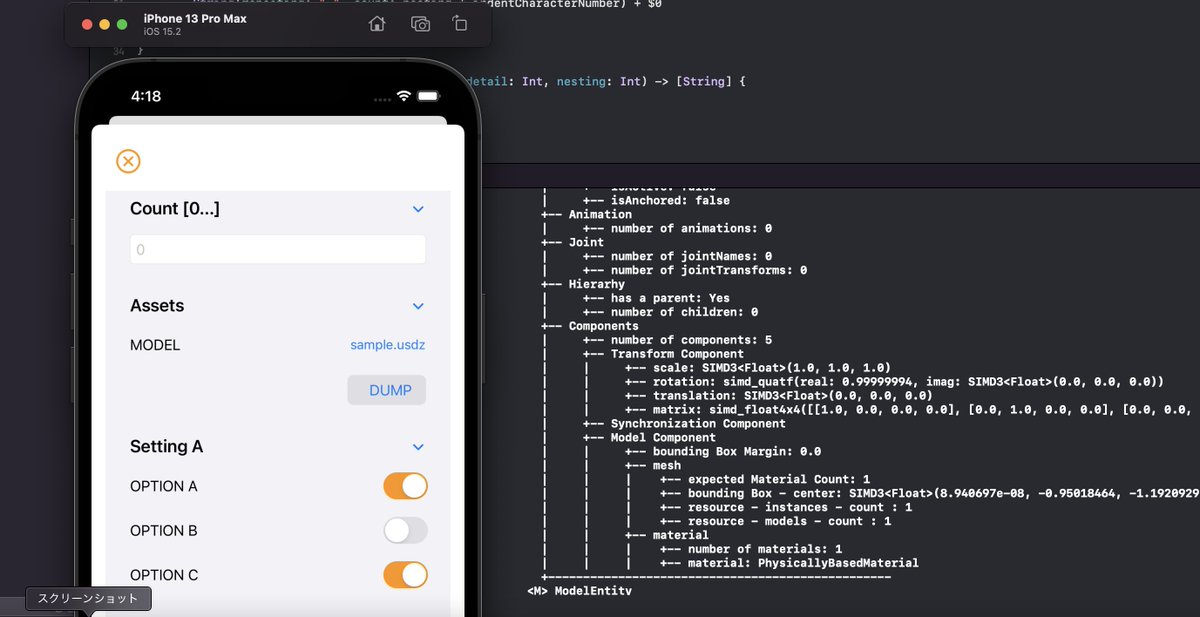Collapse the Assets section chevron
Screen dimensions: 1200x617
(x=418, y=306)
